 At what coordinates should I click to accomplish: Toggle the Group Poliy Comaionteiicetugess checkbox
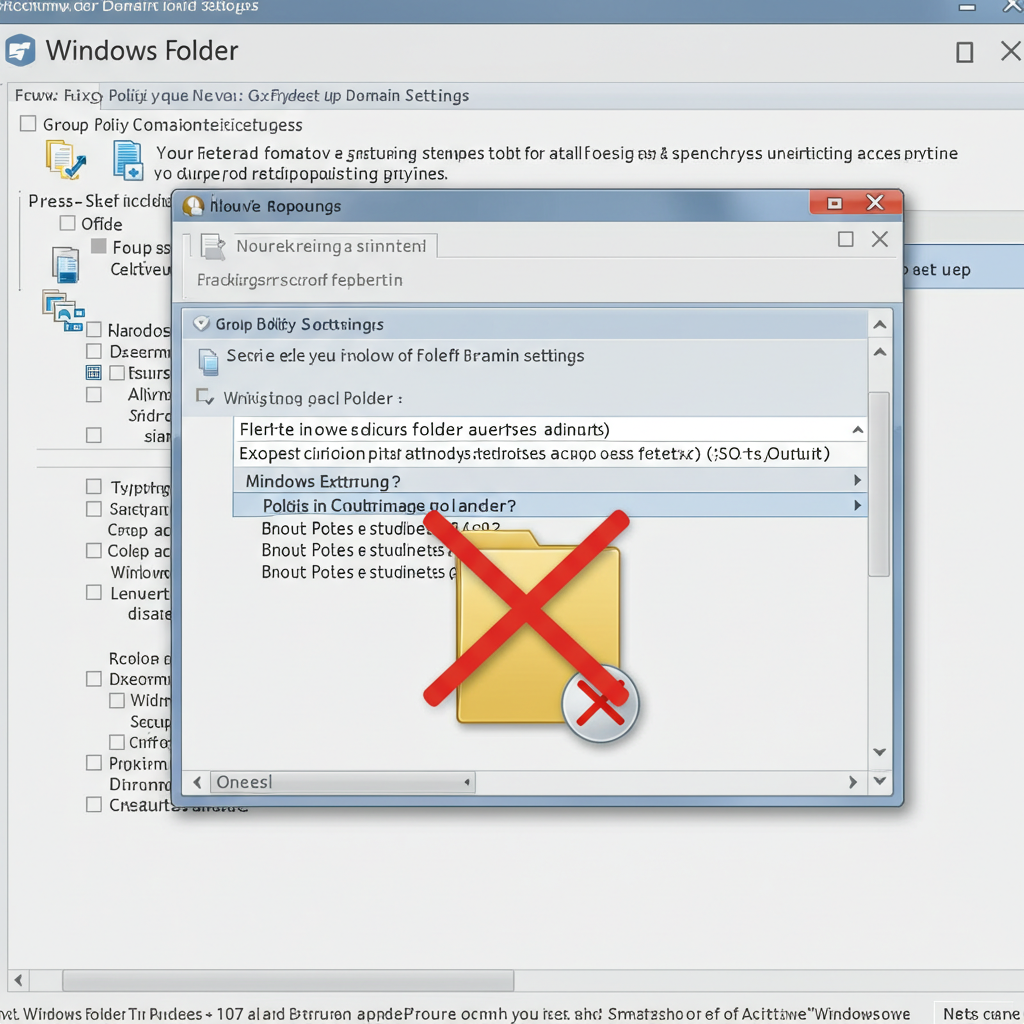coord(28,123)
